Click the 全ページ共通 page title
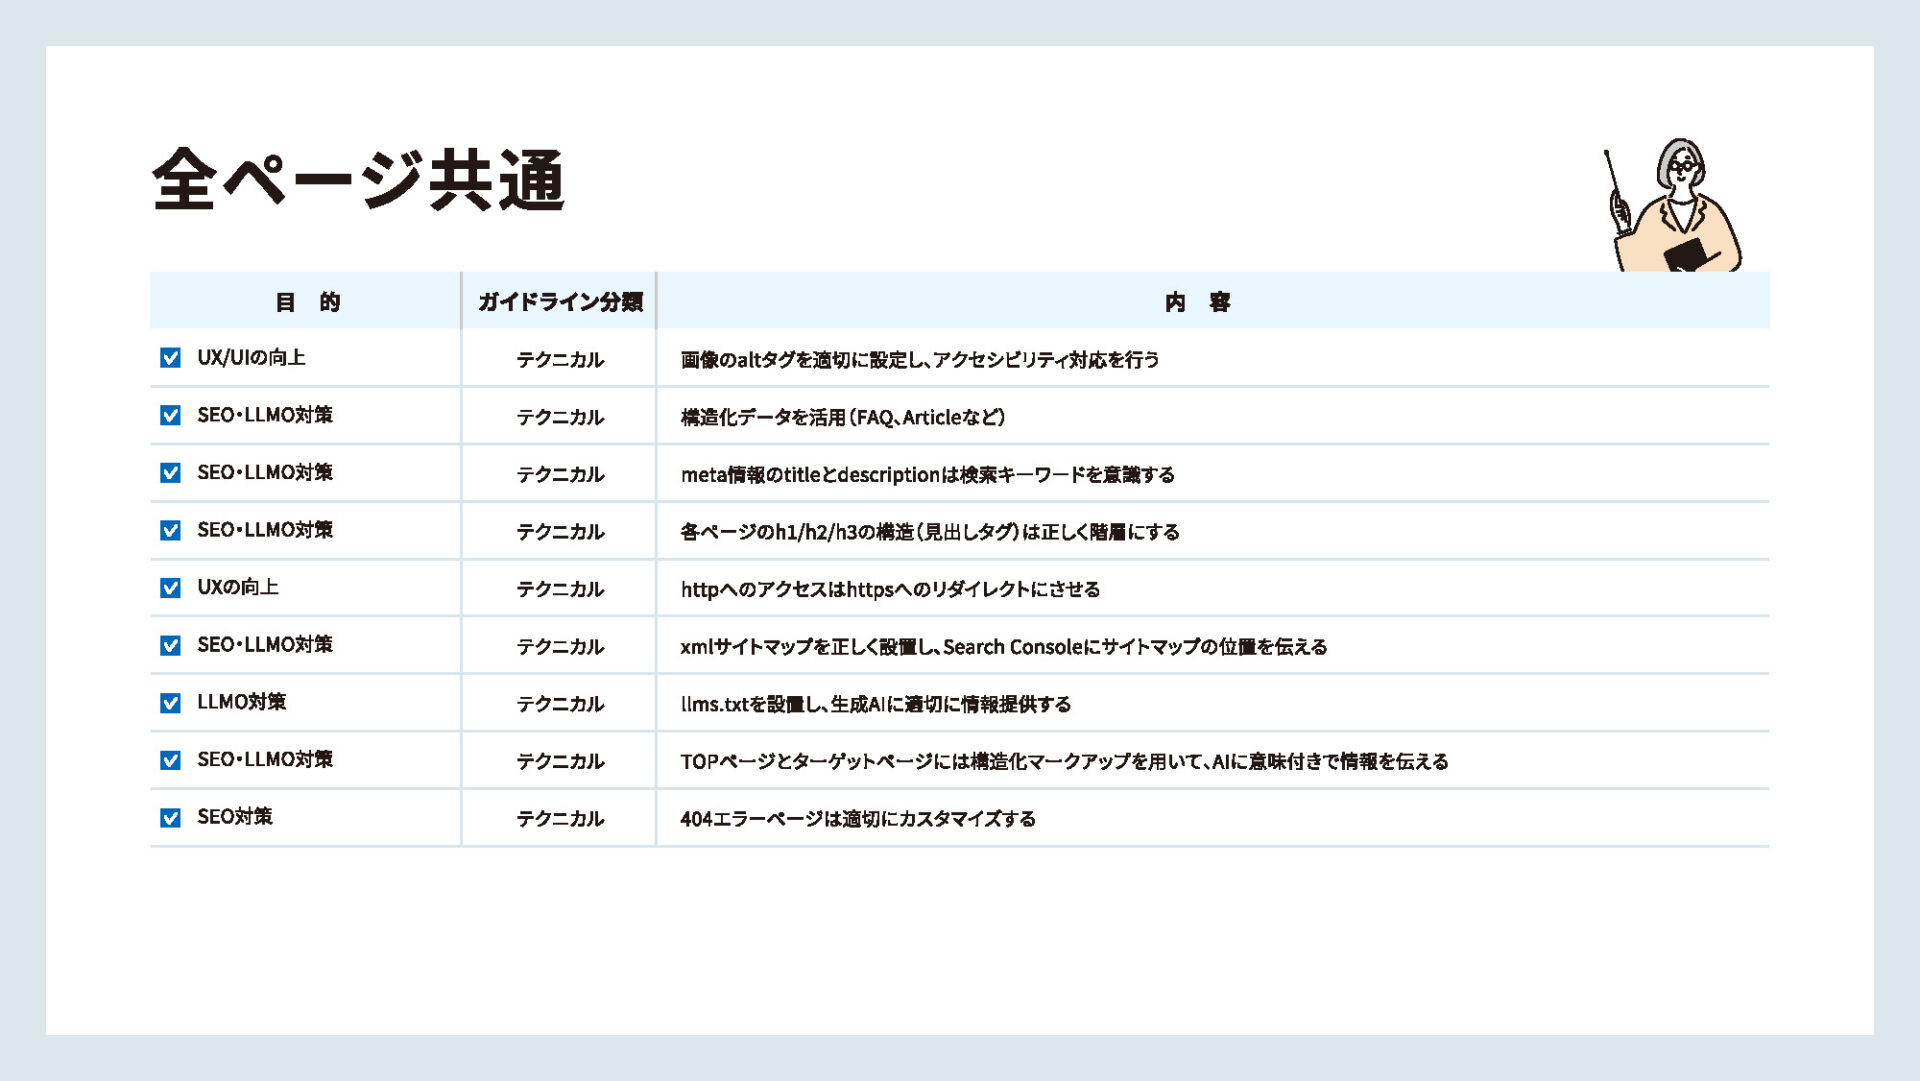 point(358,181)
